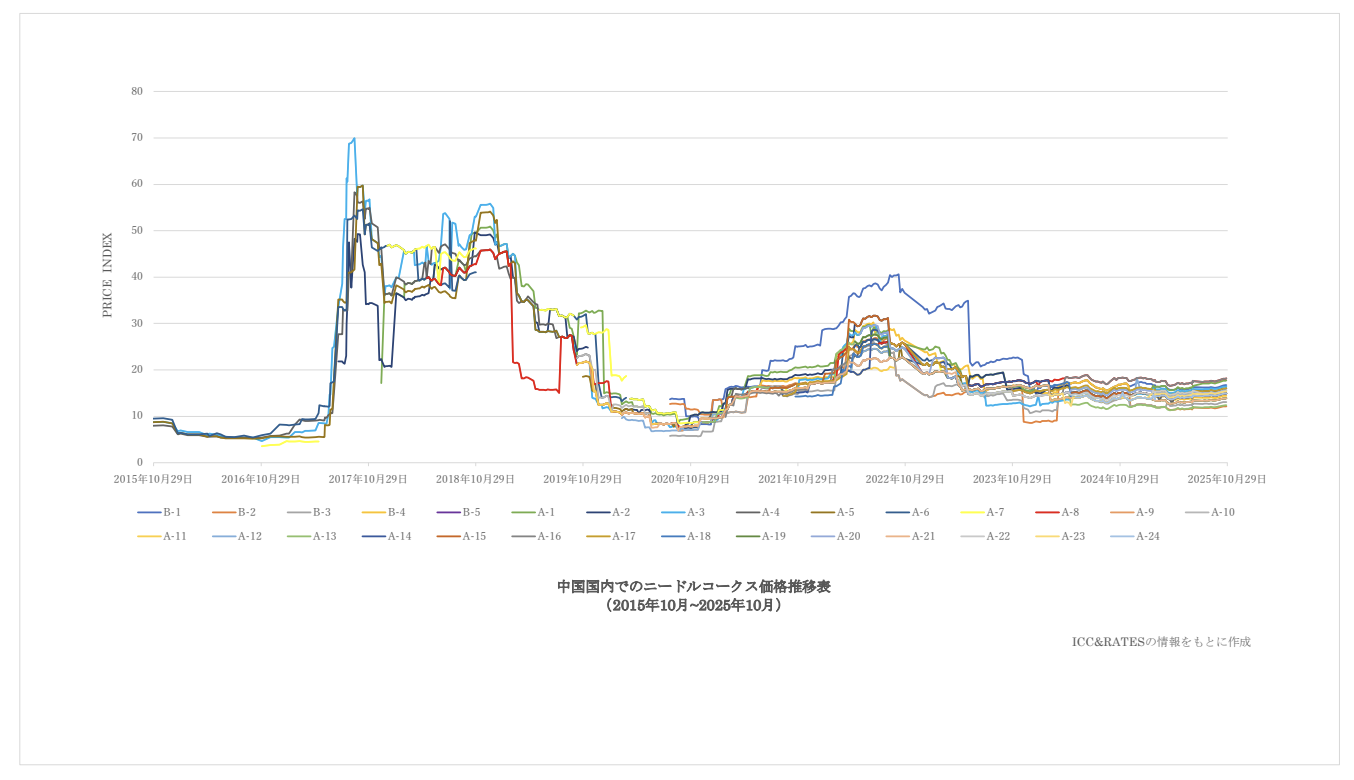Click the A-8 red legend entry
Image resolution: width=1354 pixels, height=780 pixels.
coord(1057,512)
